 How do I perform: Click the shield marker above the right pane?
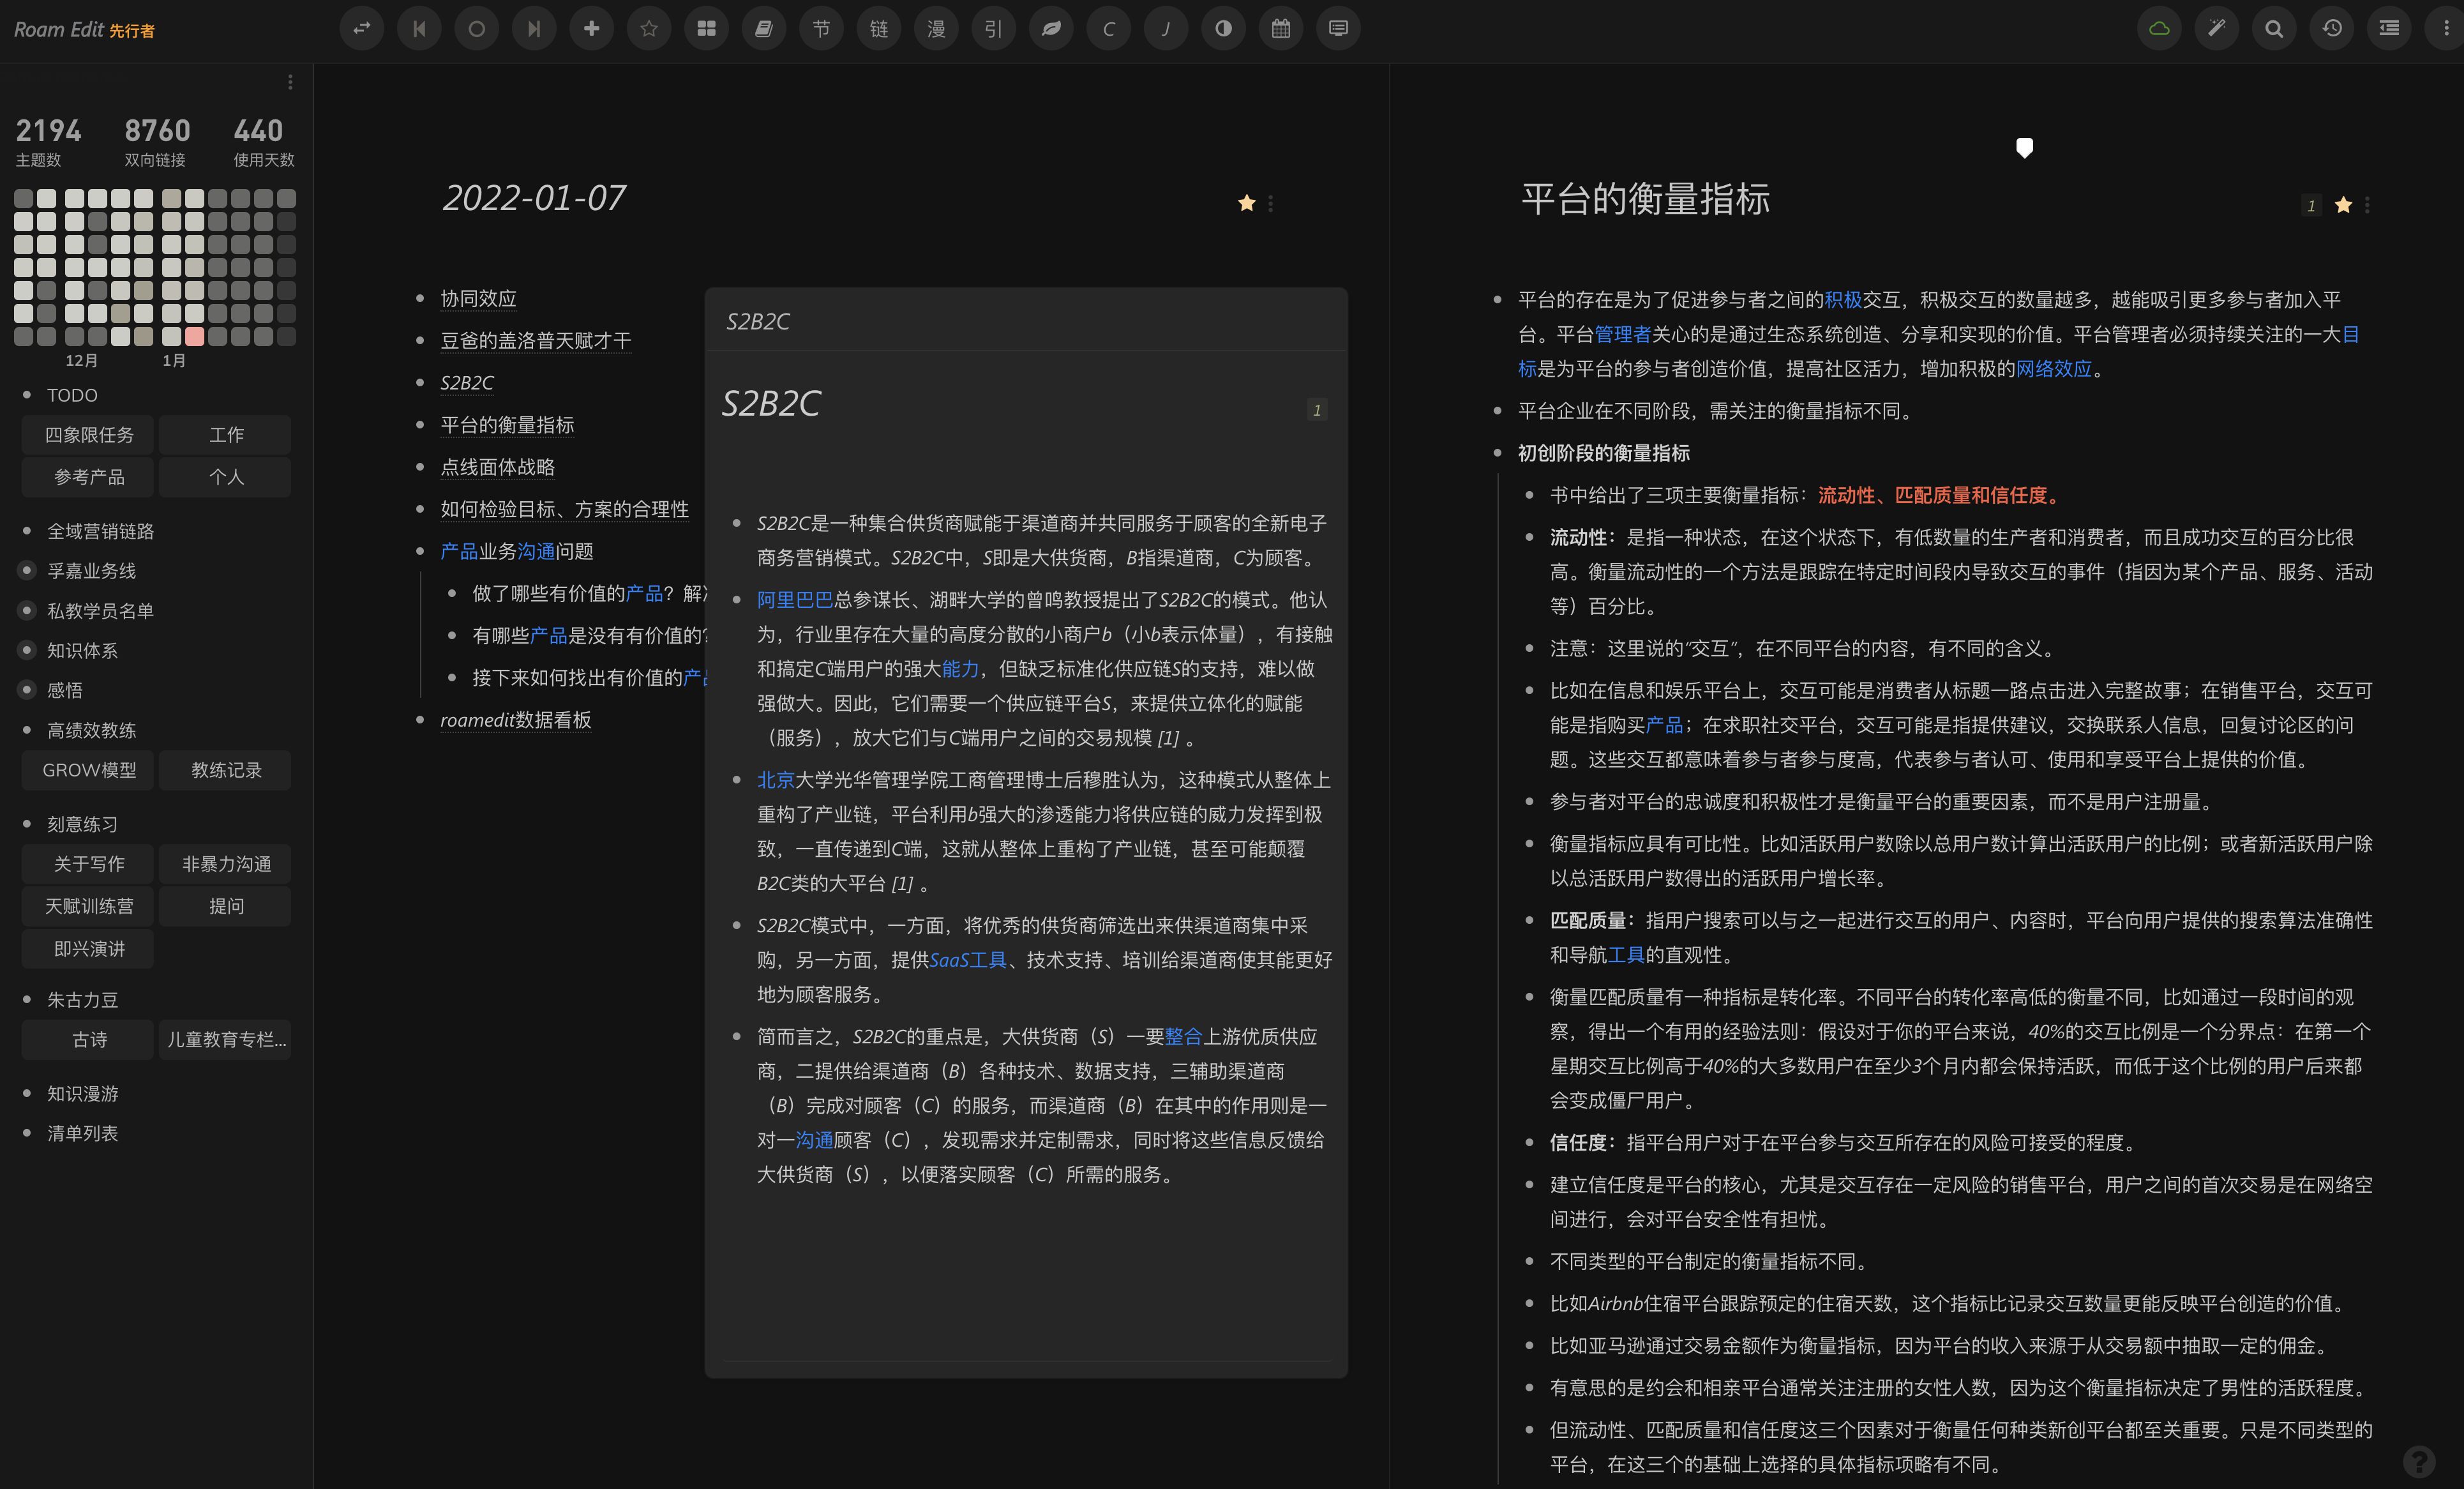(2024, 149)
